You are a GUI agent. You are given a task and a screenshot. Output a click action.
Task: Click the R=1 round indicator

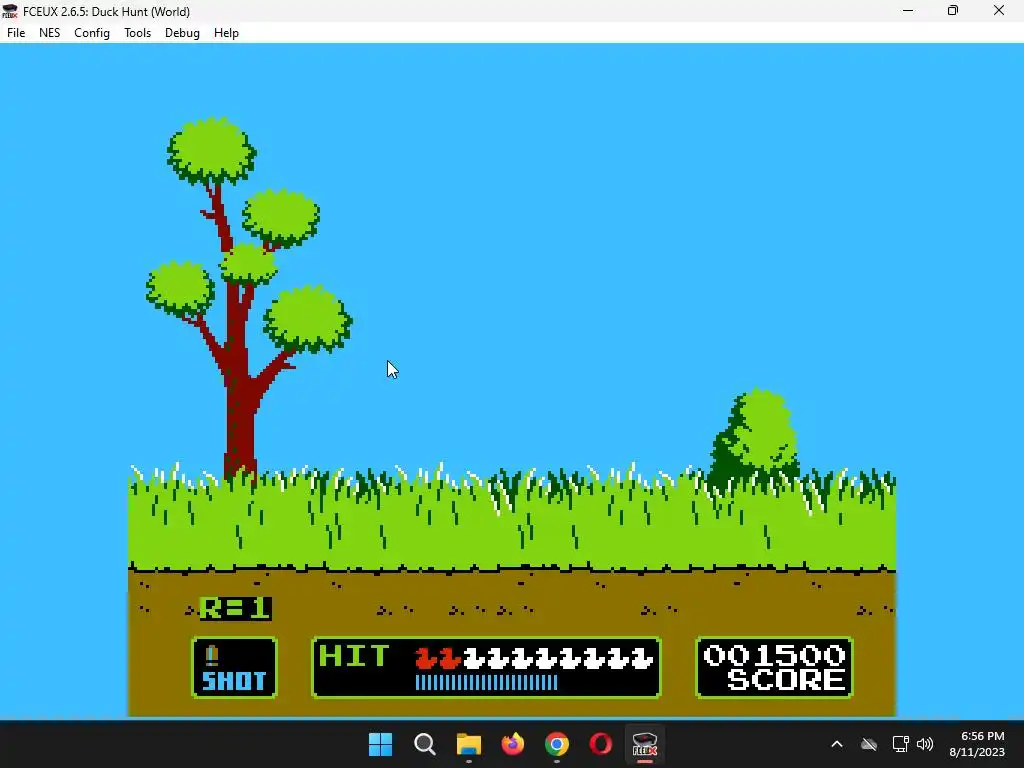coord(235,609)
